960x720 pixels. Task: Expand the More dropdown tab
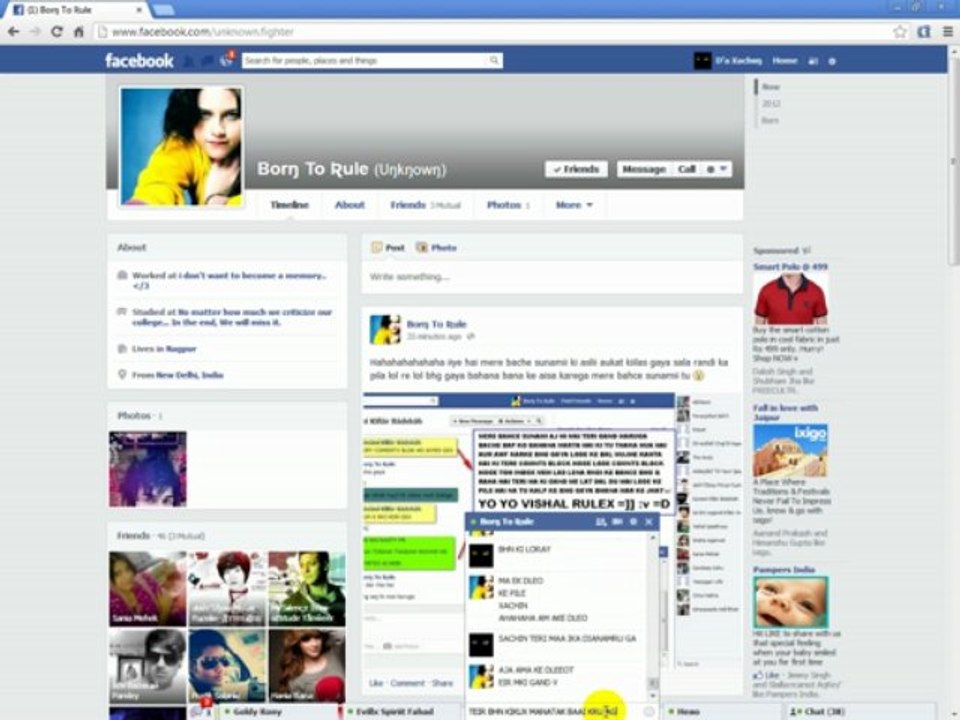pos(574,204)
